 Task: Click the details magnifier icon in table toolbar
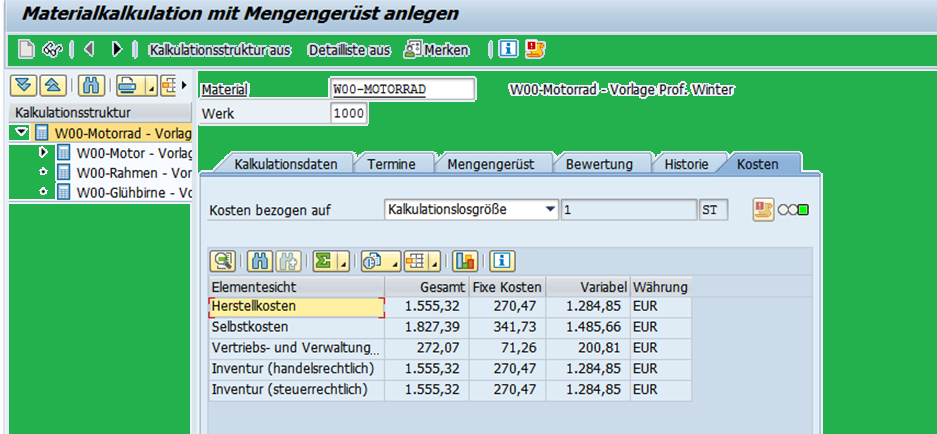[223, 261]
